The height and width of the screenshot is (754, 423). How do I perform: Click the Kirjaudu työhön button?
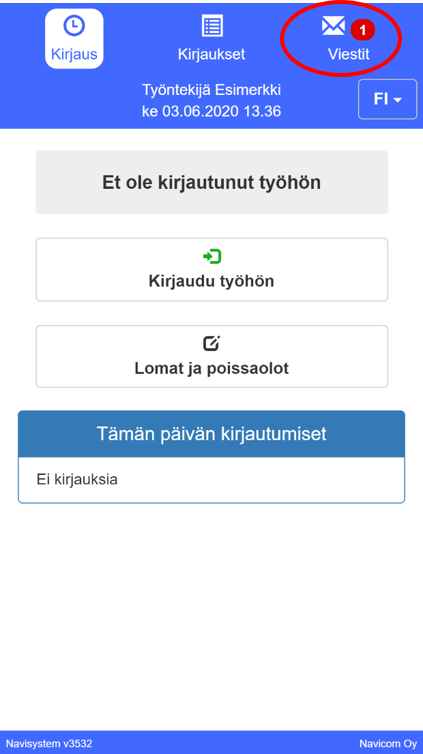tap(212, 270)
